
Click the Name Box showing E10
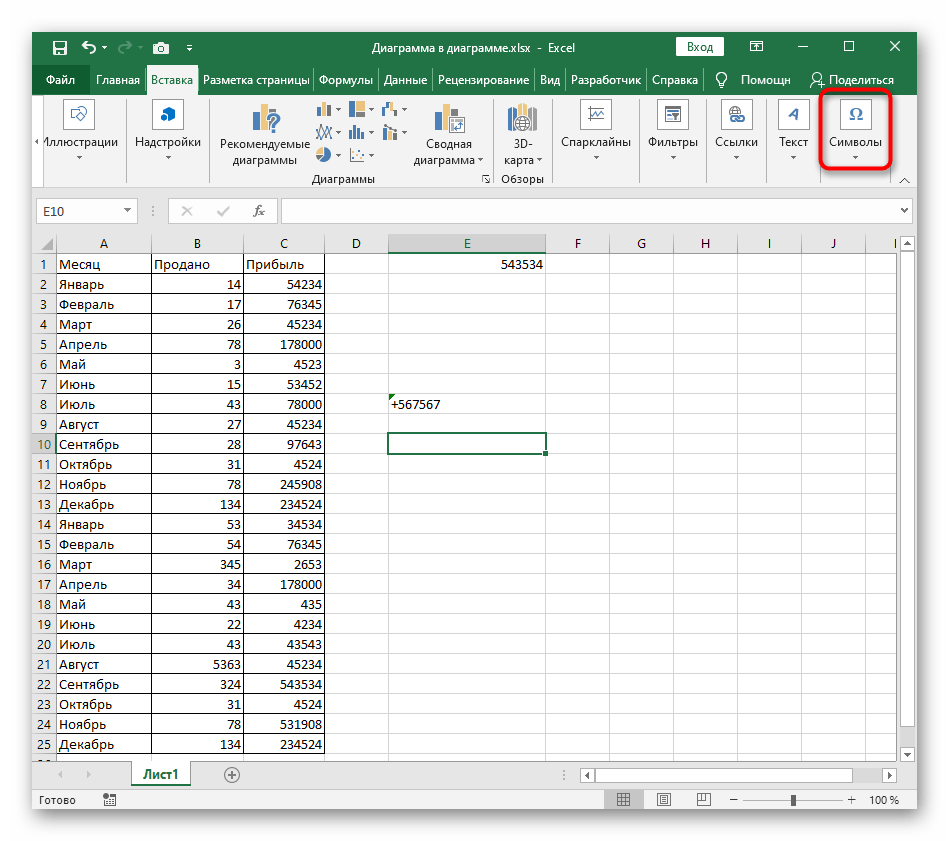click(x=79, y=211)
